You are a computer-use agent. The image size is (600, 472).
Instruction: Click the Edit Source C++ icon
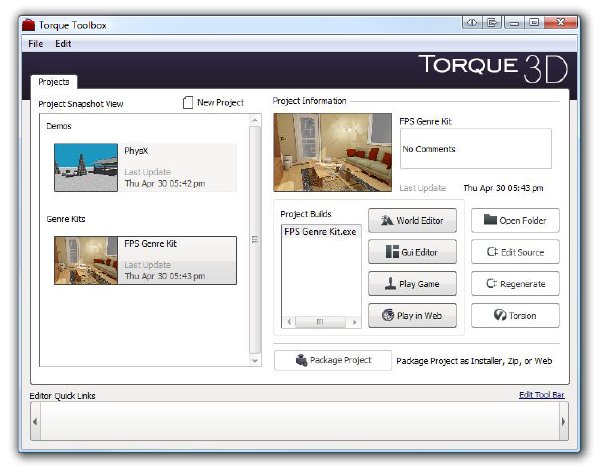tap(492, 252)
